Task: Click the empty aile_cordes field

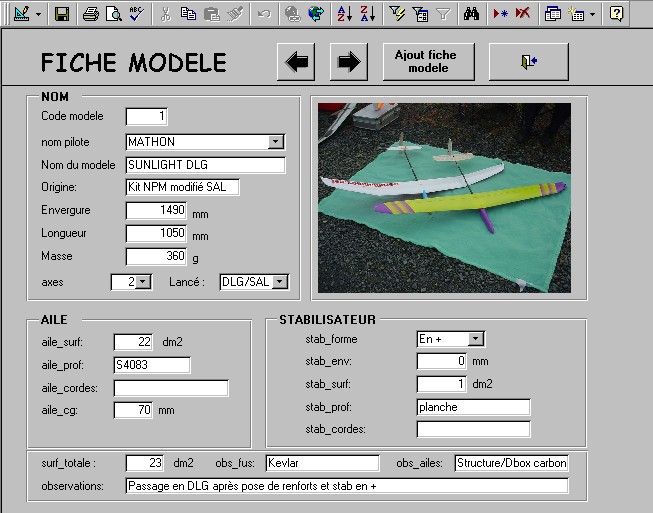Action: coord(171,388)
